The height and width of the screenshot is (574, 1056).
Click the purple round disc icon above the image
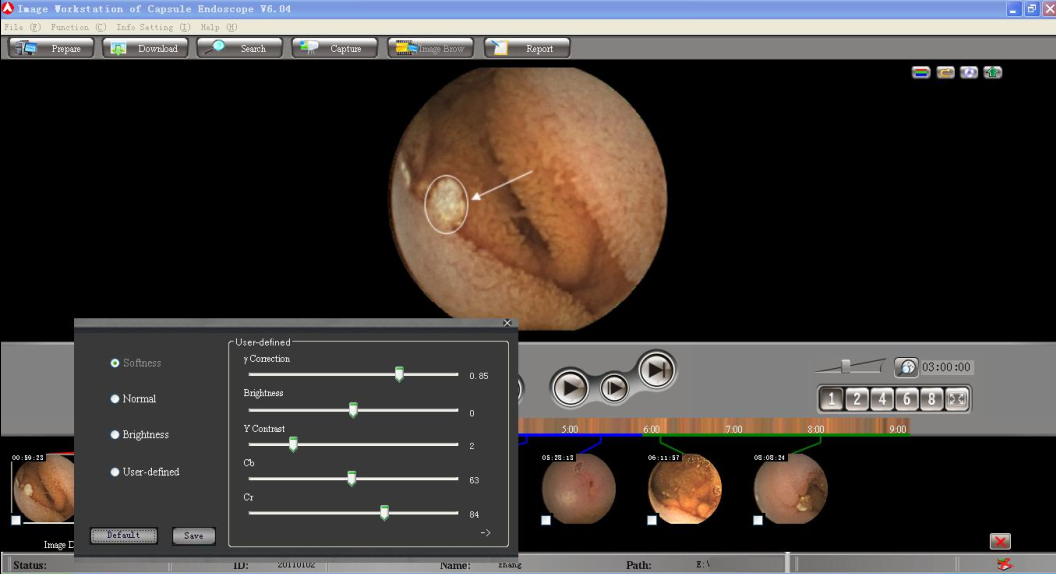pos(968,72)
